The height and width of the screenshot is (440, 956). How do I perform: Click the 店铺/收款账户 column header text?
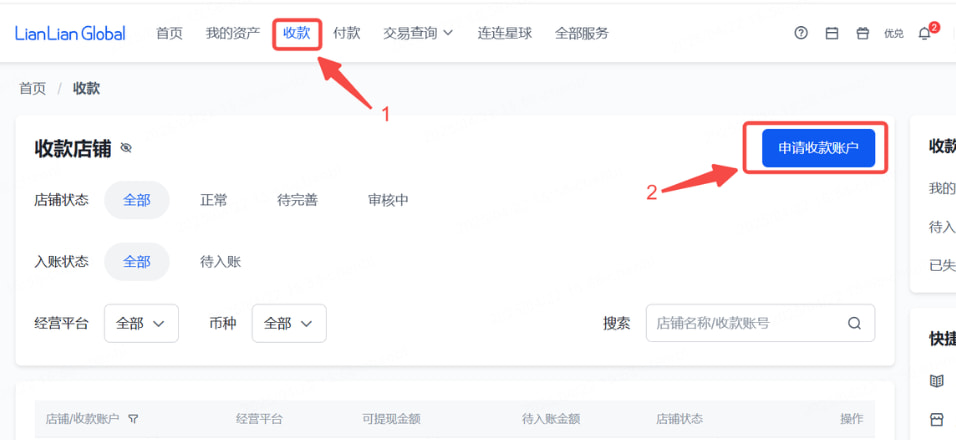coord(82,419)
